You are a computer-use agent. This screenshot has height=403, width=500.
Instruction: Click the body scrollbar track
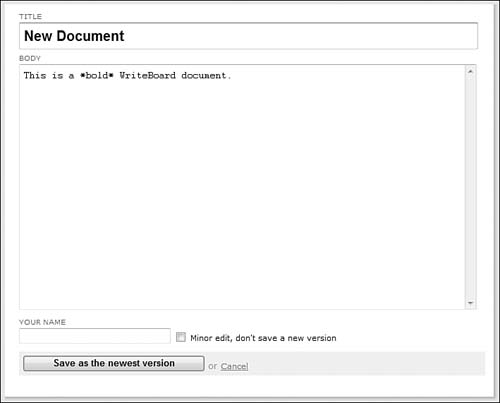pos(470,187)
